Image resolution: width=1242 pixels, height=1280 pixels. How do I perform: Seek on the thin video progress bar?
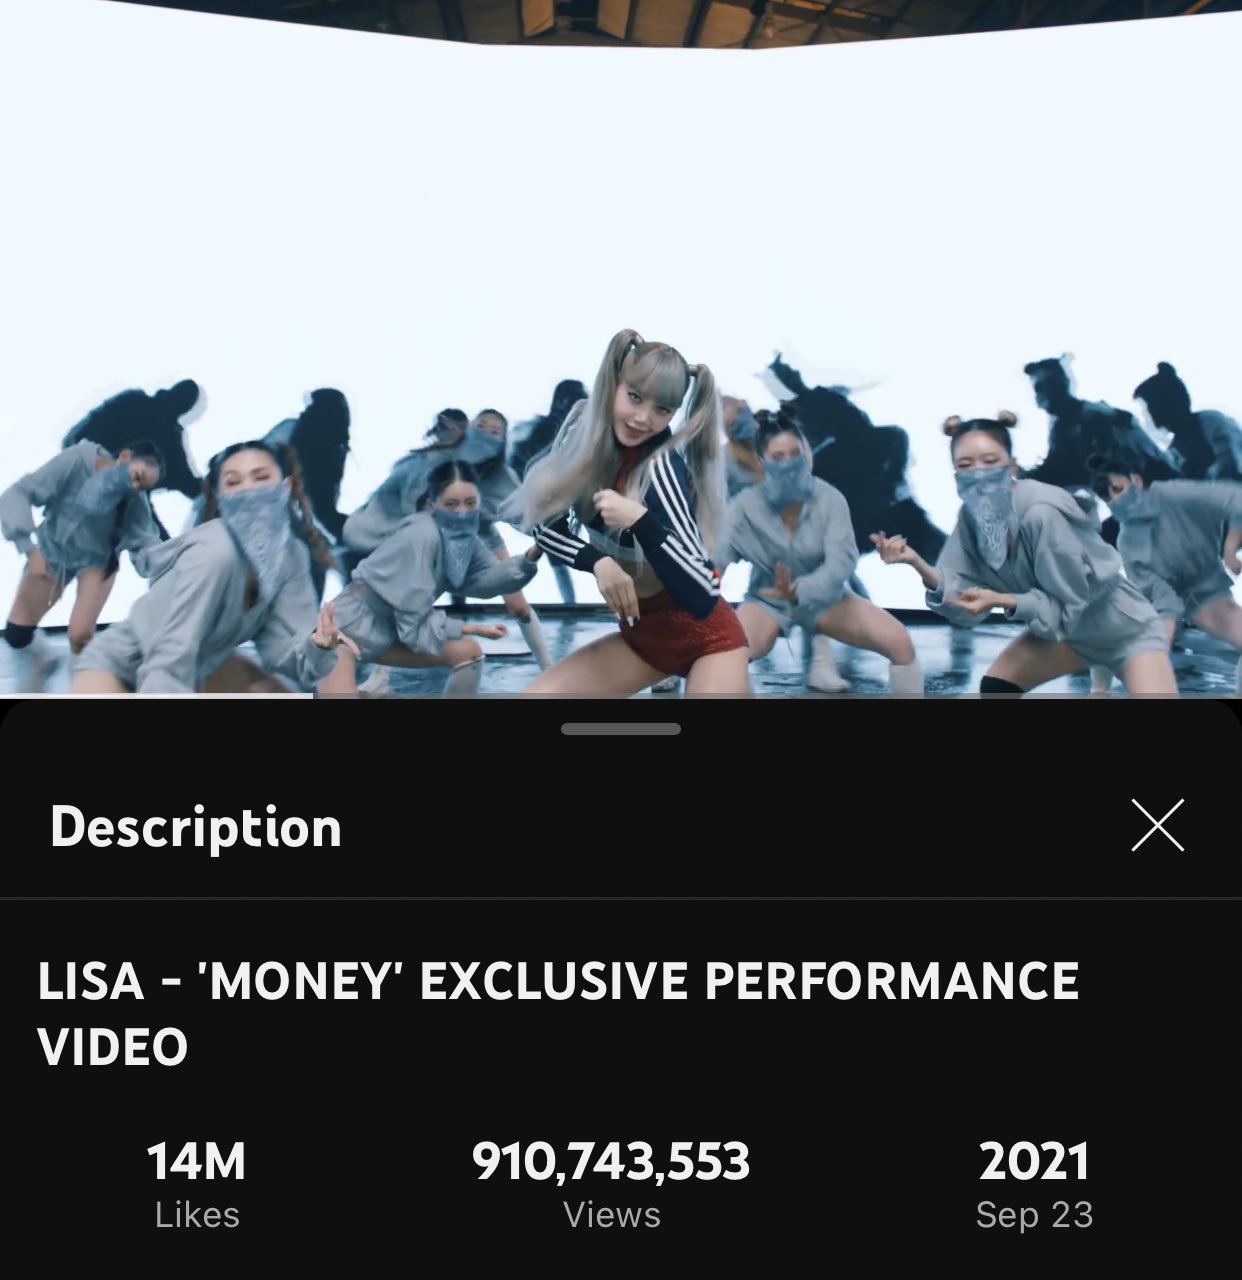621,695
